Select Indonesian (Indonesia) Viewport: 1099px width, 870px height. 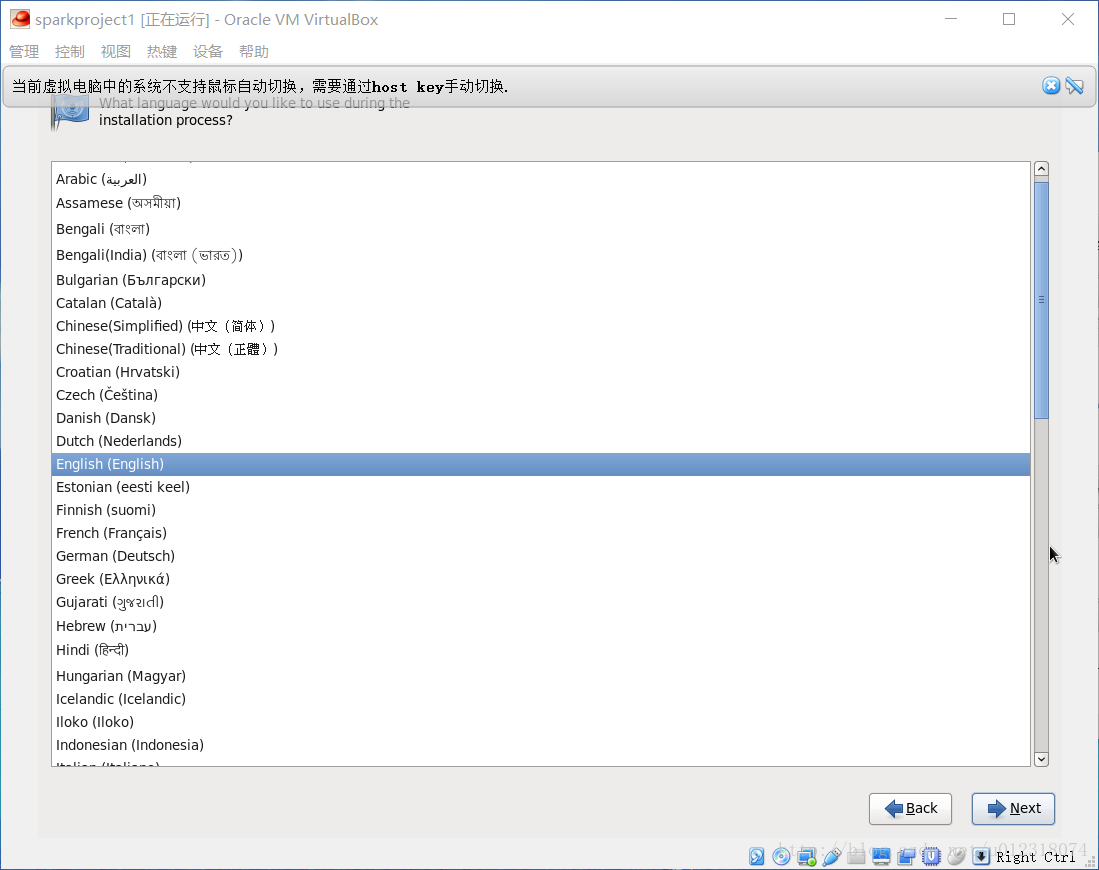pos(540,745)
